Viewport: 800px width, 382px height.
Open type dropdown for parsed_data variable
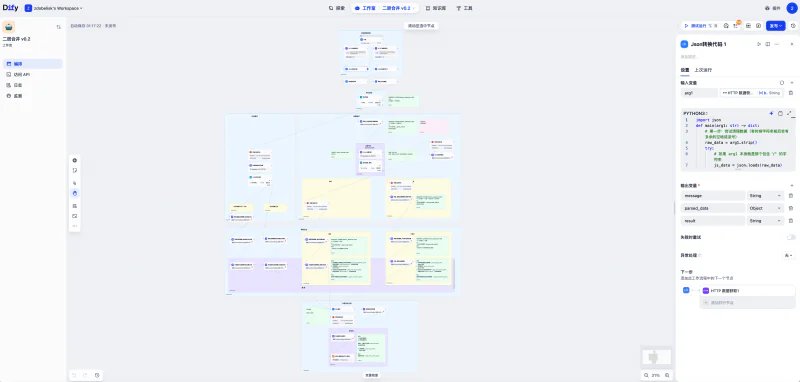click(765, 208)
